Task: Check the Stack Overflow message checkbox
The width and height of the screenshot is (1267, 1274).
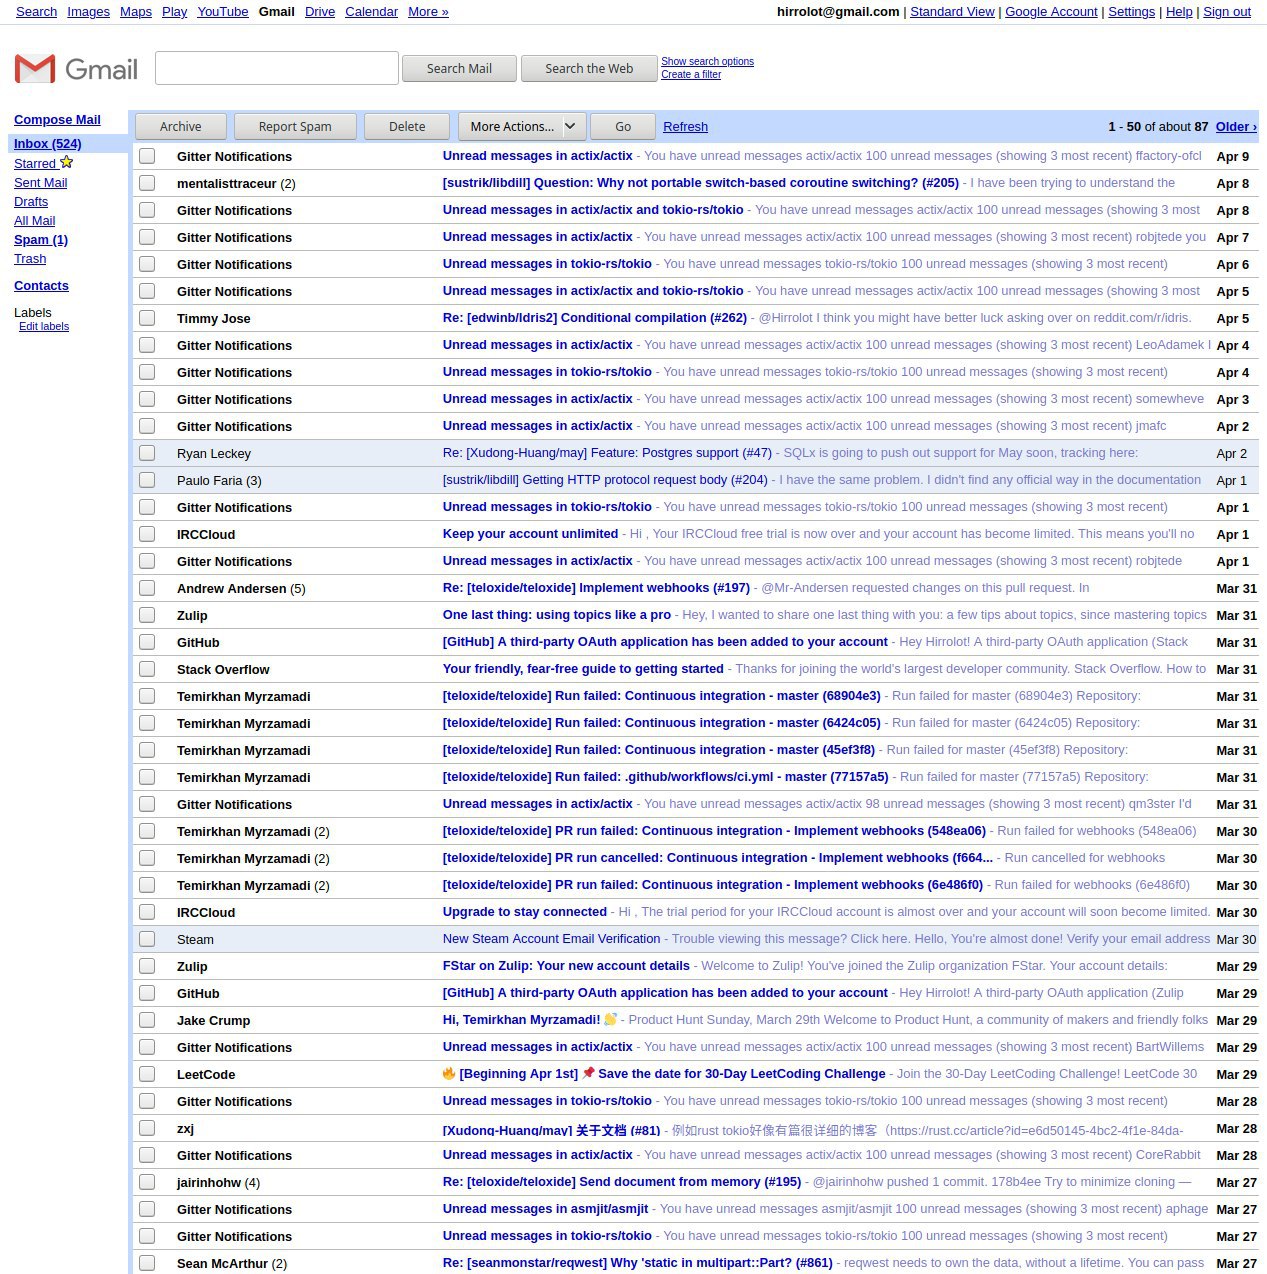Action: 147,669
